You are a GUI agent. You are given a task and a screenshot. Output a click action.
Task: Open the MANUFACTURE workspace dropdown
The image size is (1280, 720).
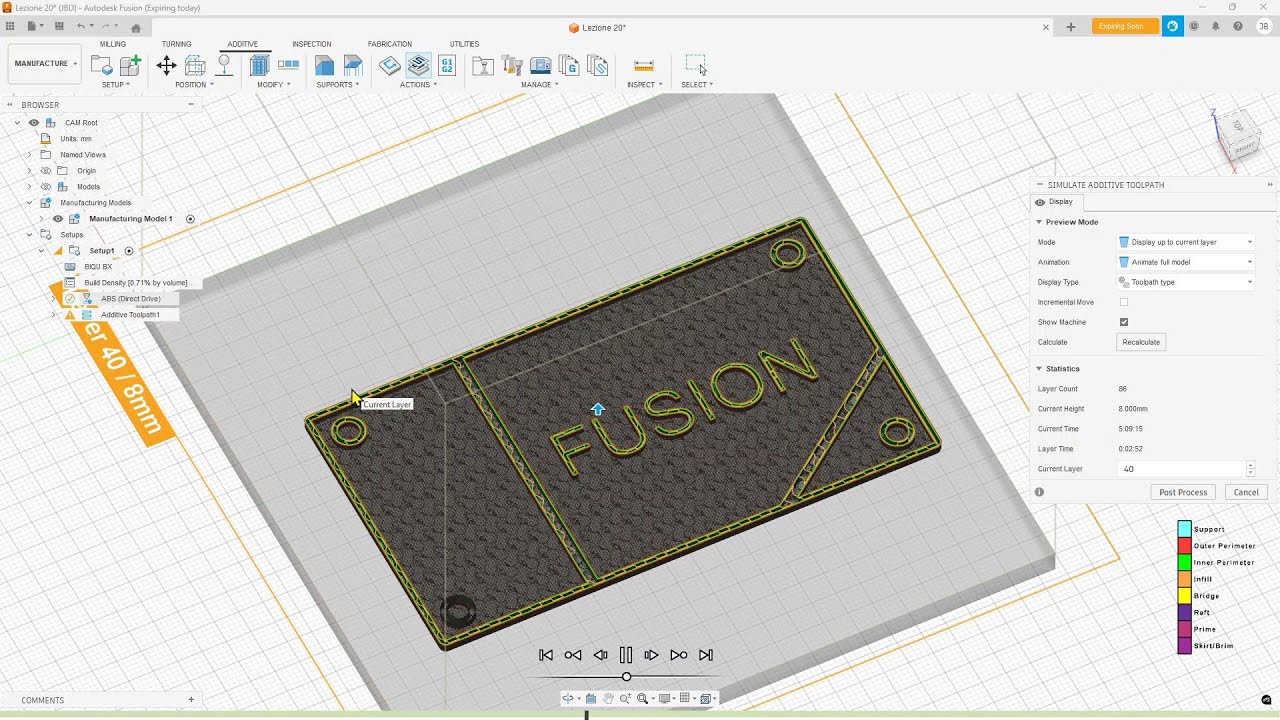tap(44, 64)
